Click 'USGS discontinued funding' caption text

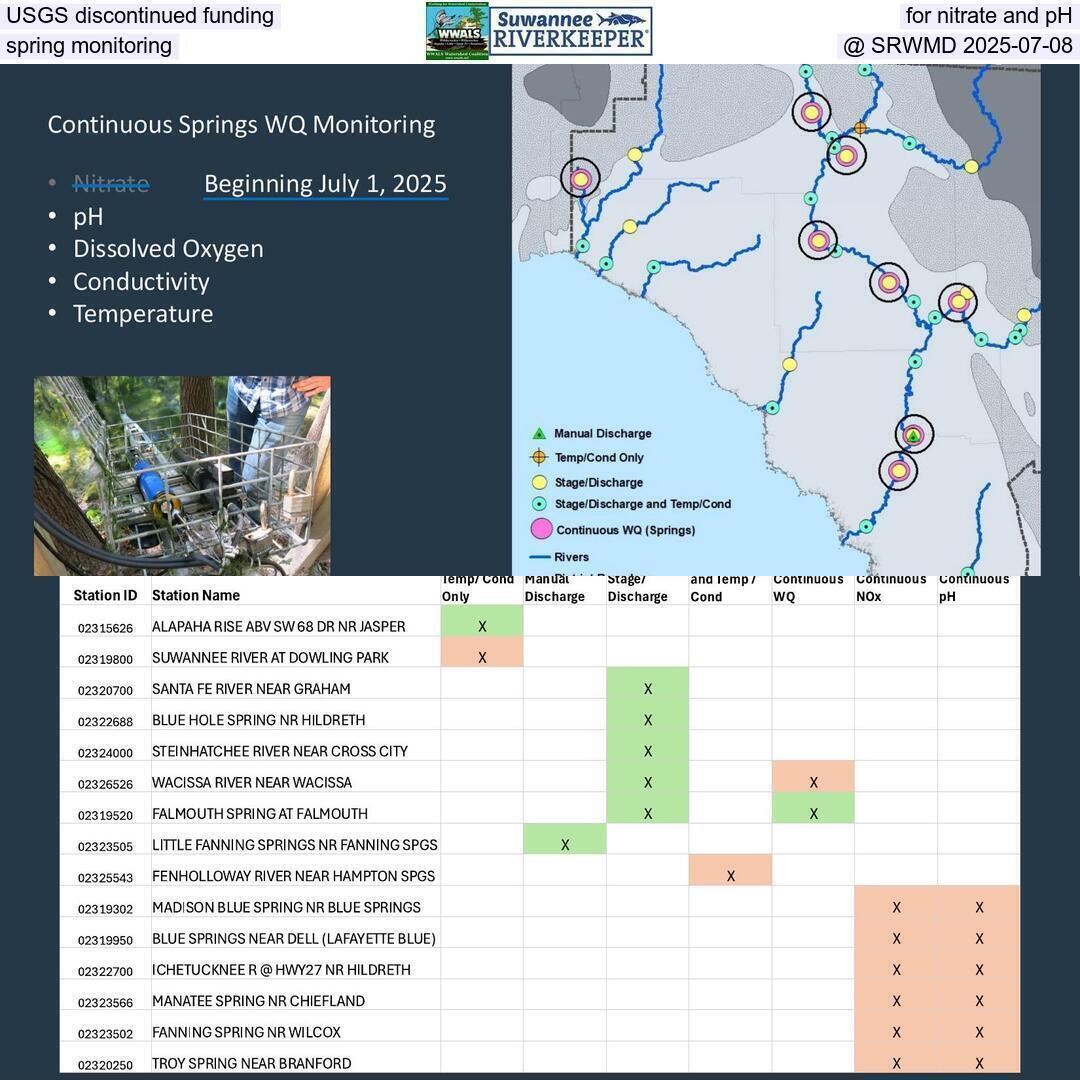click(140, 15)
